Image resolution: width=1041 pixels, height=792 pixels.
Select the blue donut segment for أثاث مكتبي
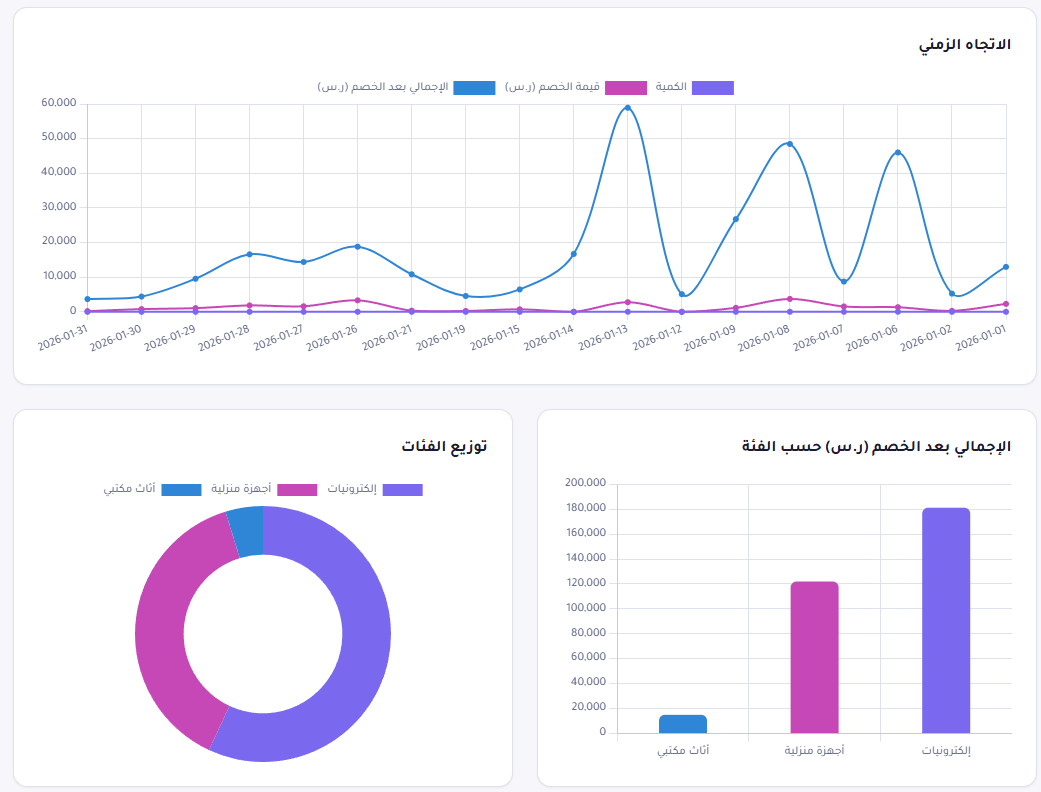247,531
